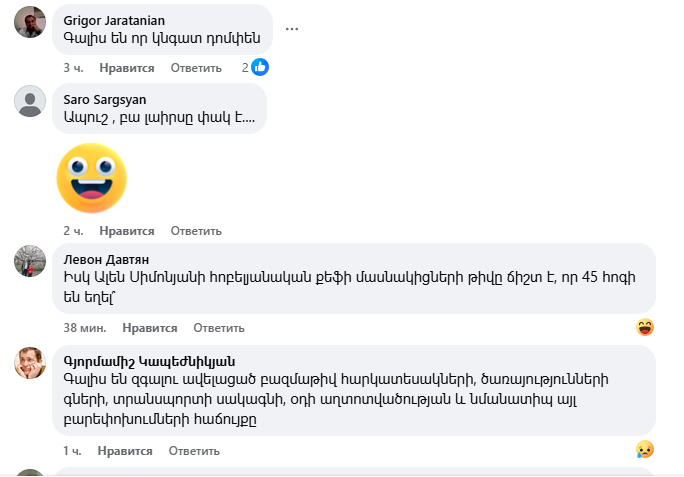The width and height of the screenshot is (684, 477).
Task: Click Saro Sargsyan's default avatar
Action: click(x=30, y=101)
